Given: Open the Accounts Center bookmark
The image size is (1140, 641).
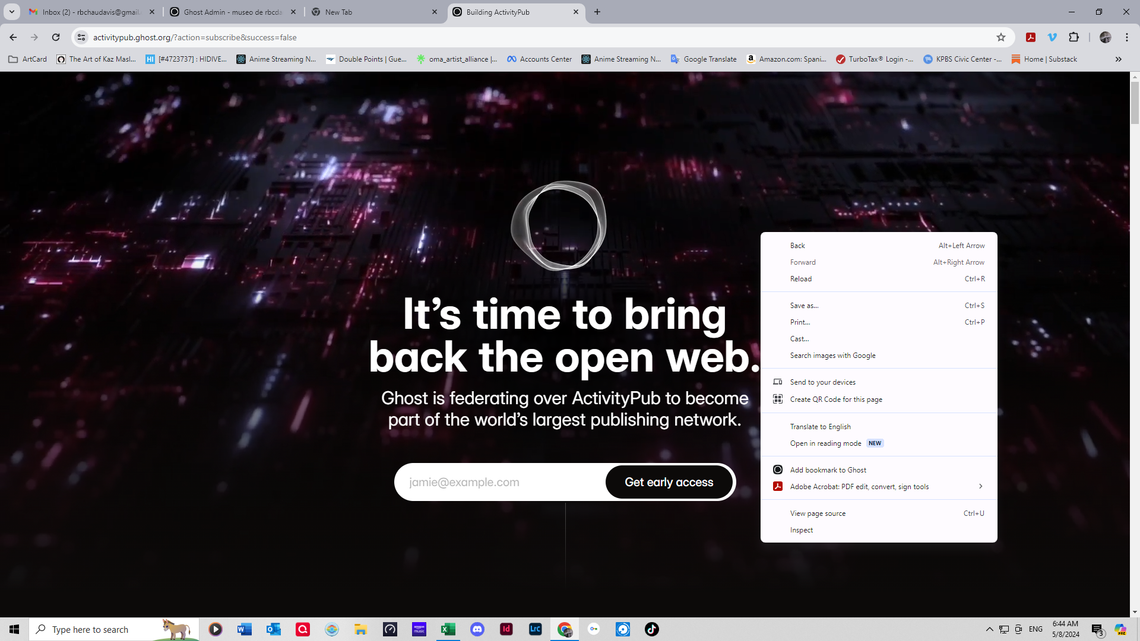Looking at the screenshot, I should pyautogui.click(x=539, y=59).
